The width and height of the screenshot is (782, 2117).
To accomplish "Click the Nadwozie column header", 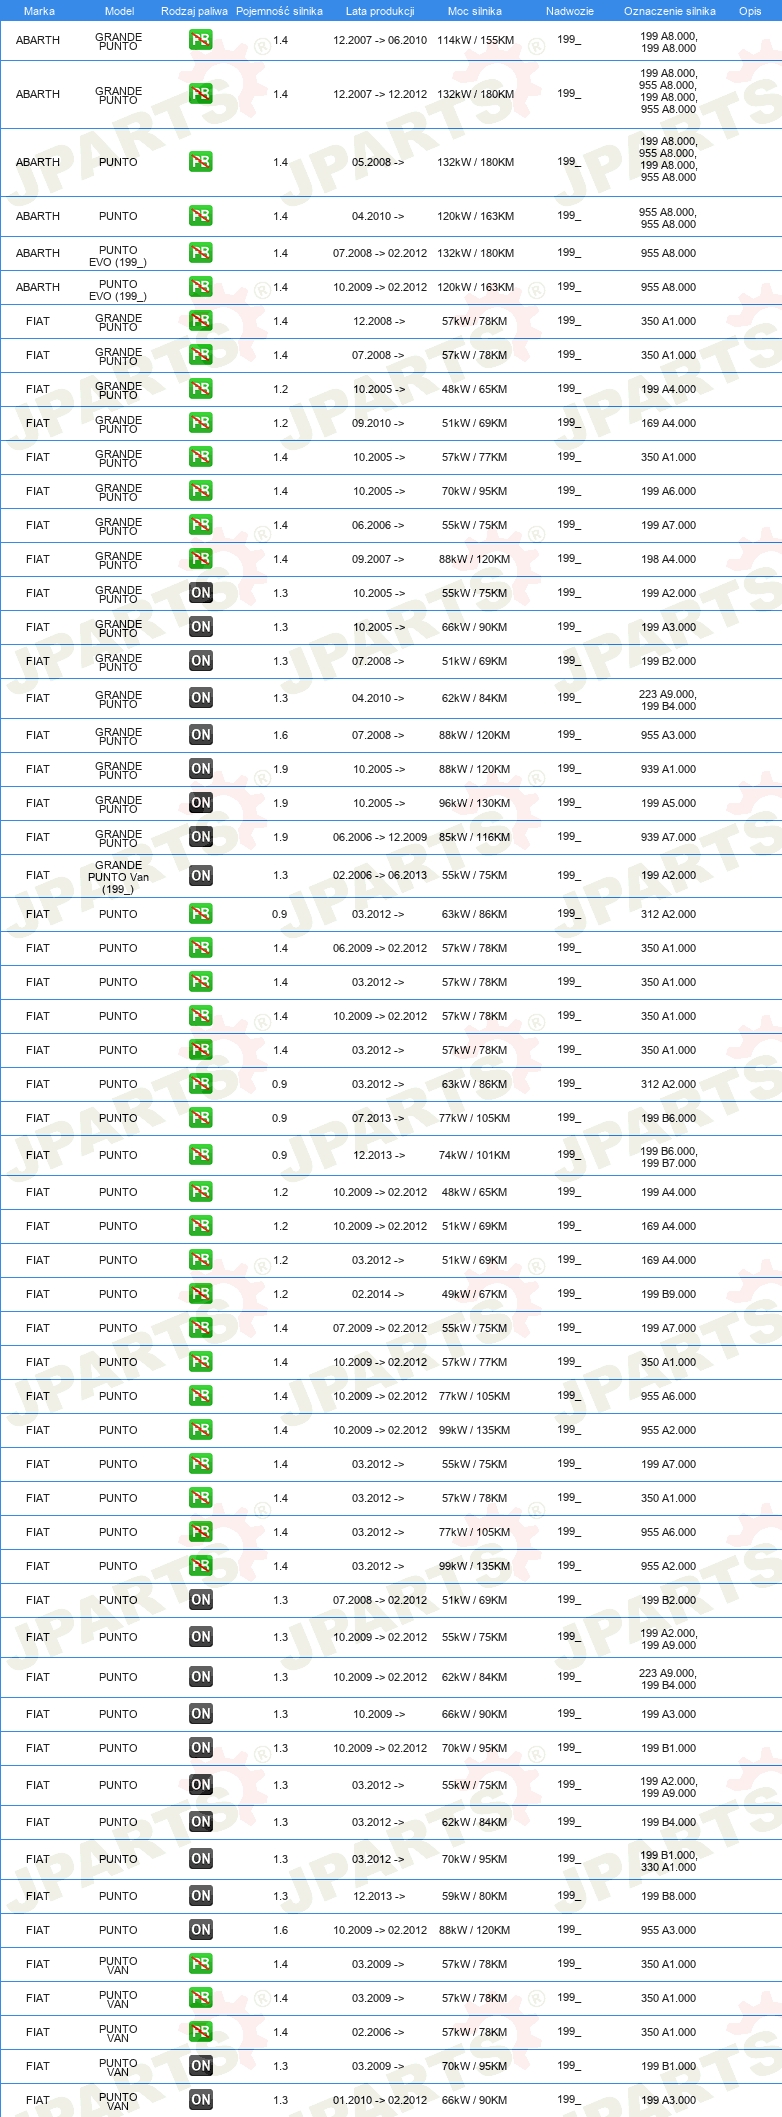I will (x=570, y=11).
